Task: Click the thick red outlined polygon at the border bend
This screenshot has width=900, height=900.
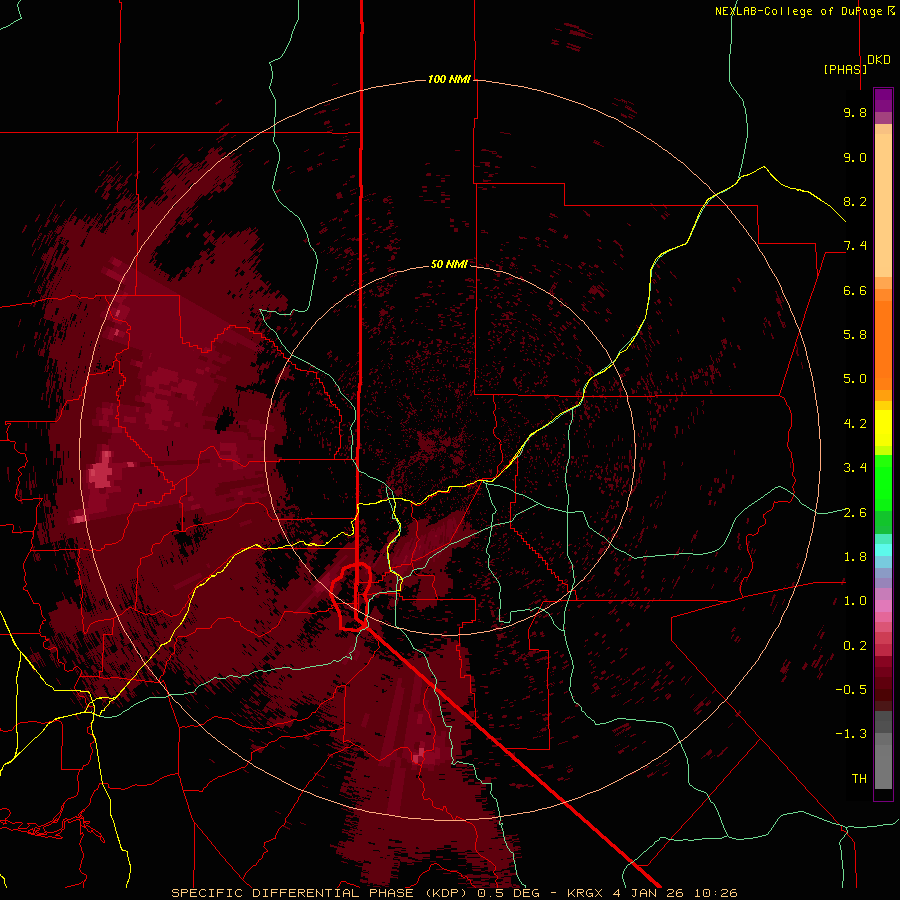Action: tap(351, 597)
